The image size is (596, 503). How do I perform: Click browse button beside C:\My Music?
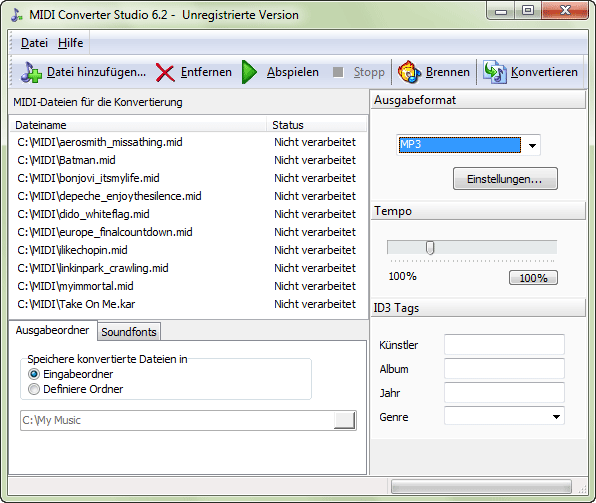(x=344, y=420)
